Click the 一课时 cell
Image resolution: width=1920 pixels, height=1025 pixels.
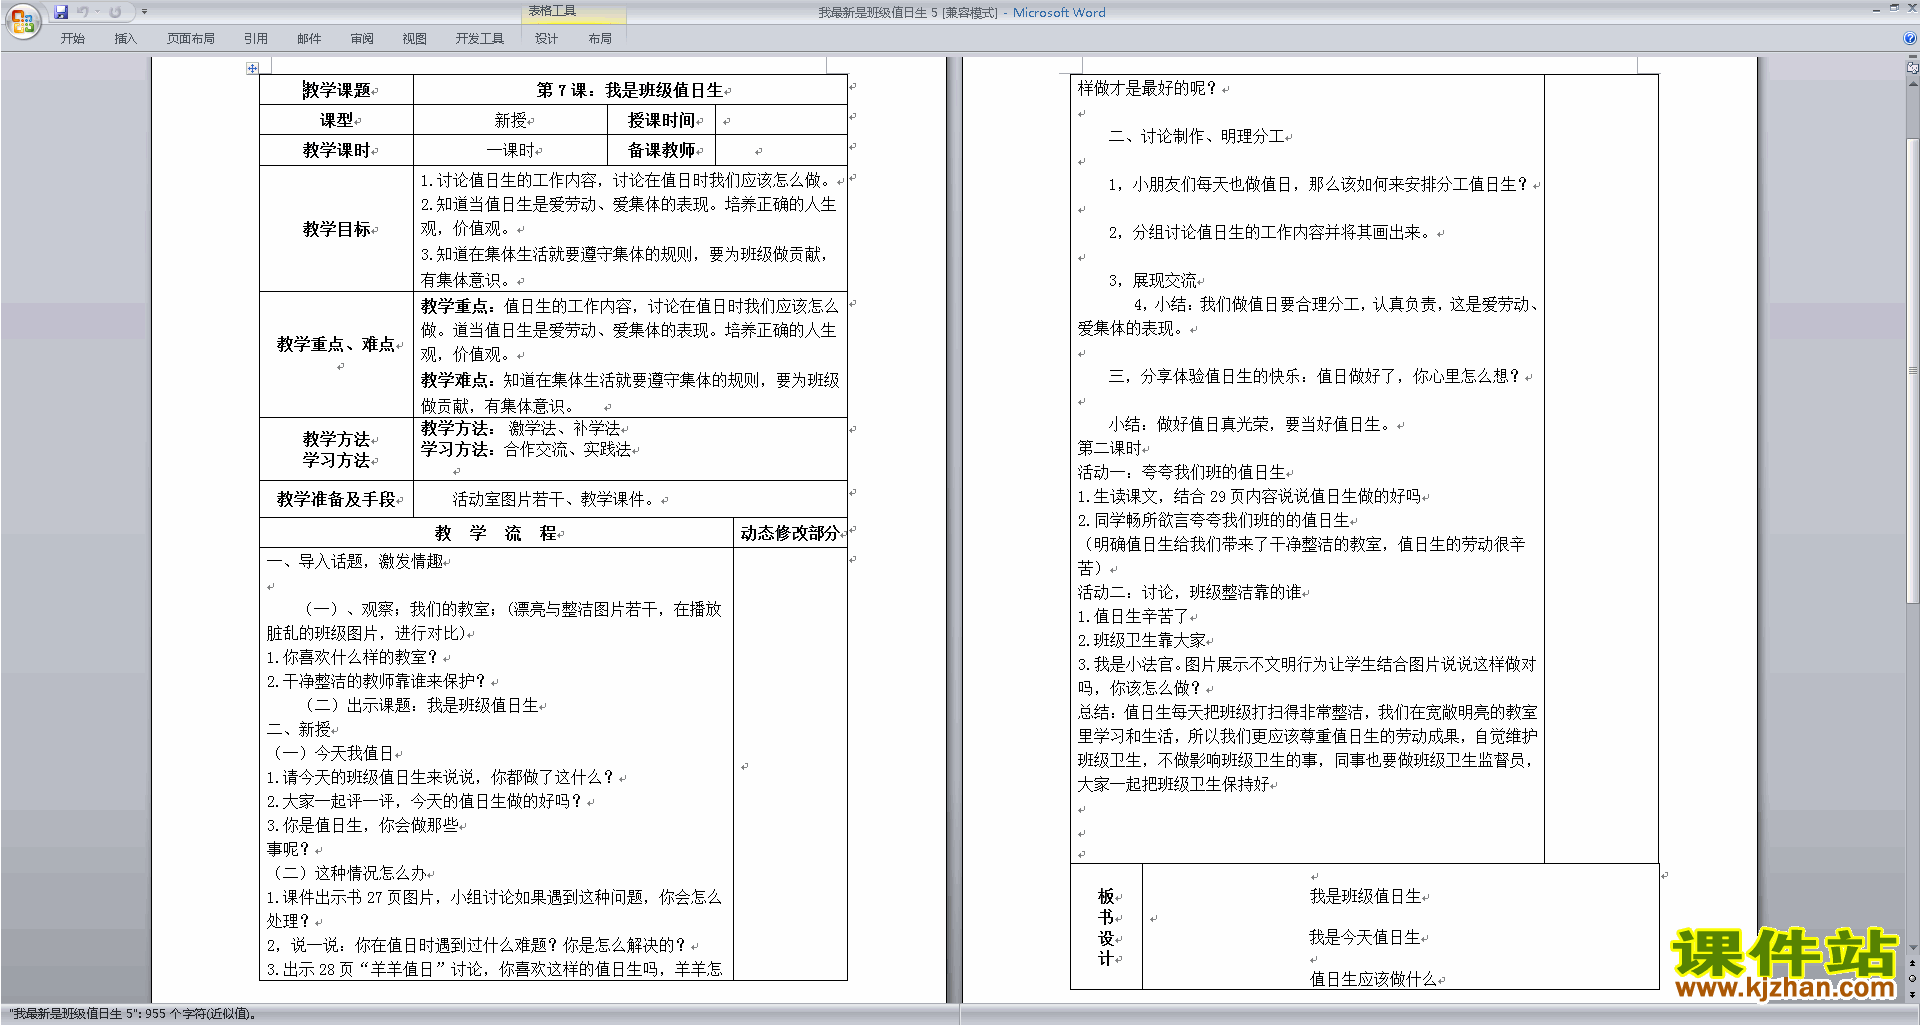pyautogui.click(x=510, y=150)
